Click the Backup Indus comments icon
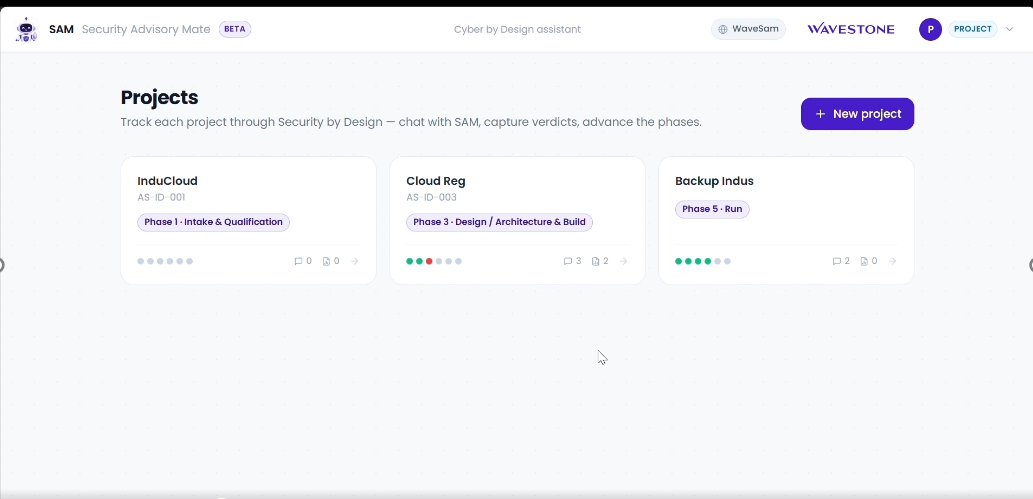The width and height of the screenshot is (1033, 499). tap(837, 261)
